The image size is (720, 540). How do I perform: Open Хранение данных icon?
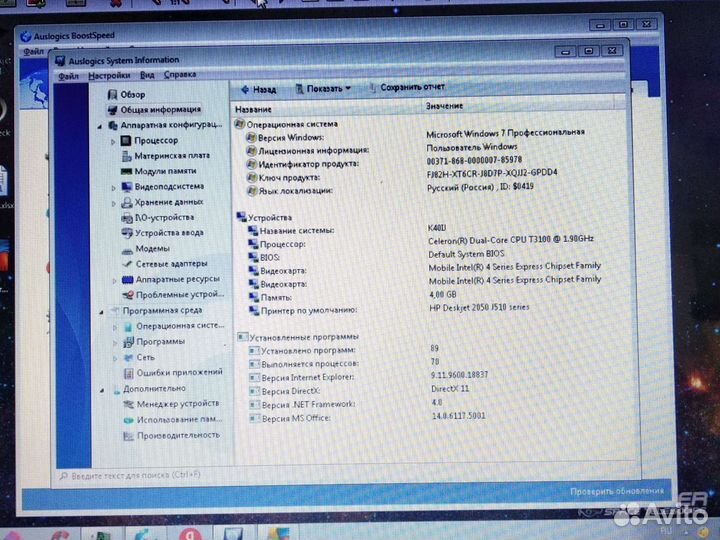coord(127,202)
